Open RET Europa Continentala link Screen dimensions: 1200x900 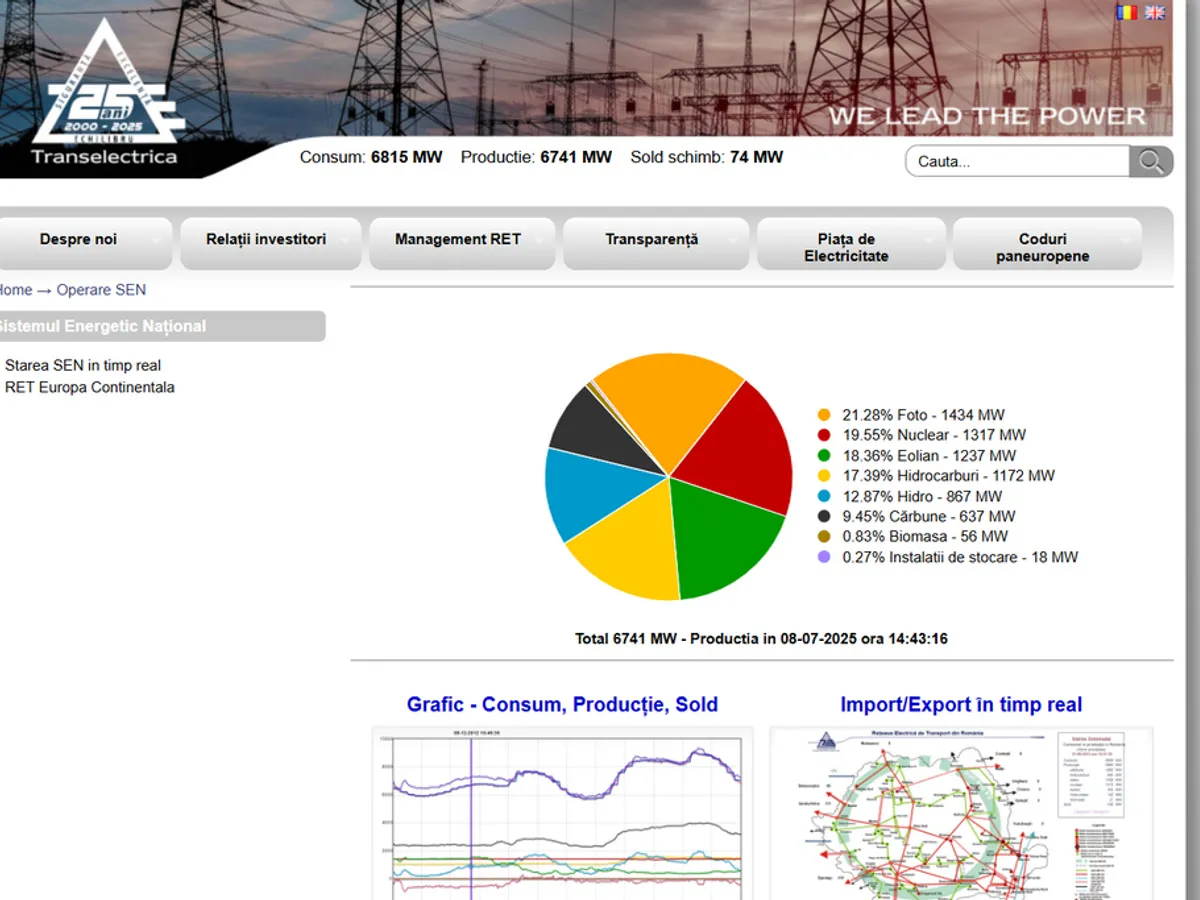coord(90,388)
